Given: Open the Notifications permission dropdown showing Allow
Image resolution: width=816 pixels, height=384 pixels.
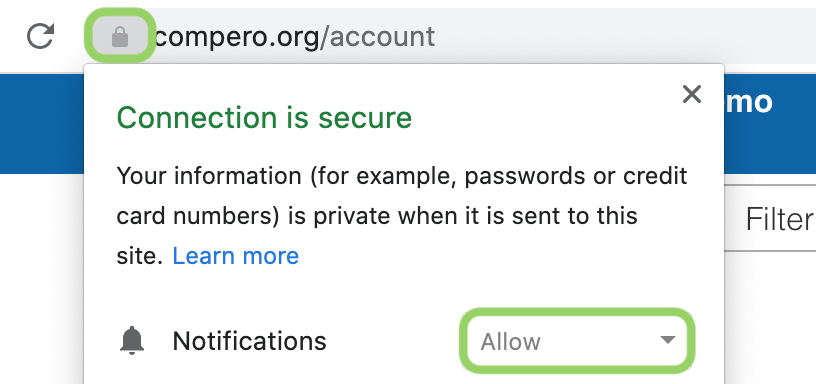Looking at the screenshot, I should coord(577,341).
